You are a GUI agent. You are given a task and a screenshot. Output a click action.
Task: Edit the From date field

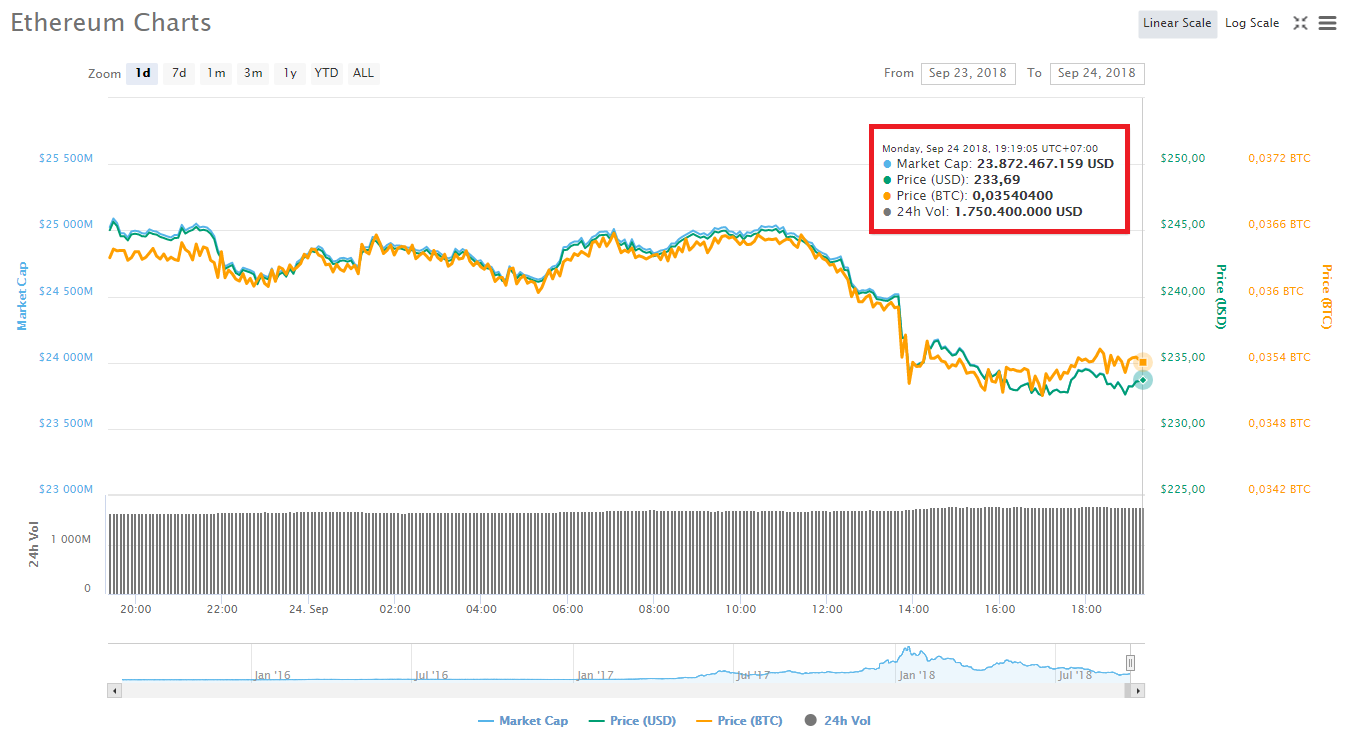tap(968, 73)
